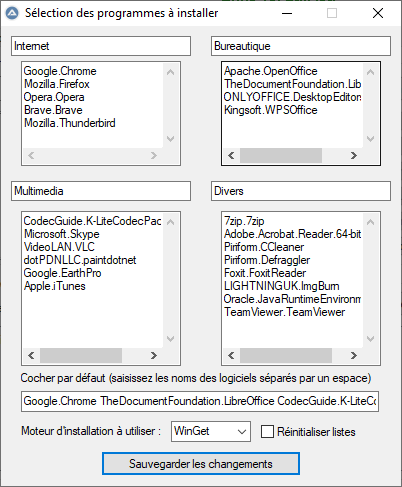Select dotPDNLLC.paintdotnet entry
402x487 pixels.
(x=80, y=260)
